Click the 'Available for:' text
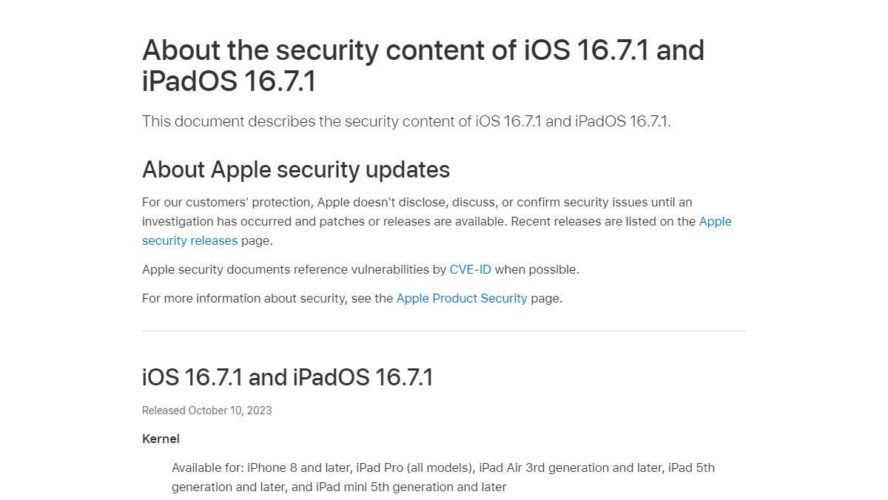This screenshot has width=888, height=500. (x=207, y=468)
